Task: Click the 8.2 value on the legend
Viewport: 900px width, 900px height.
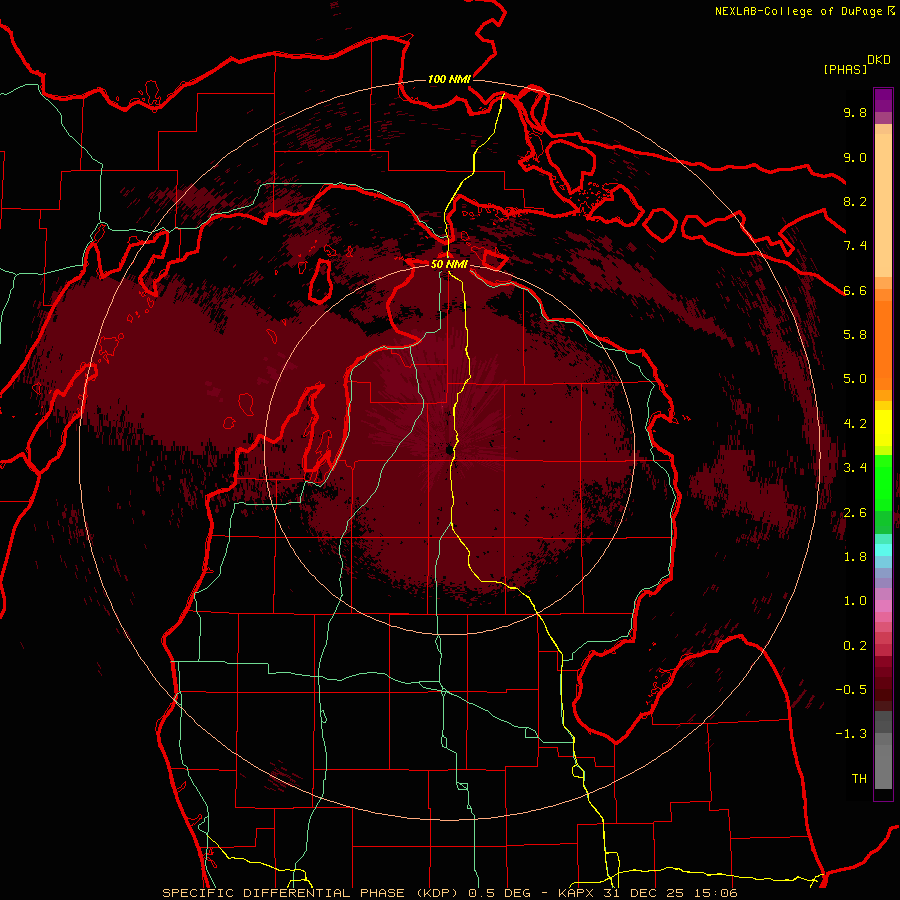Action: tap(855, 201)
